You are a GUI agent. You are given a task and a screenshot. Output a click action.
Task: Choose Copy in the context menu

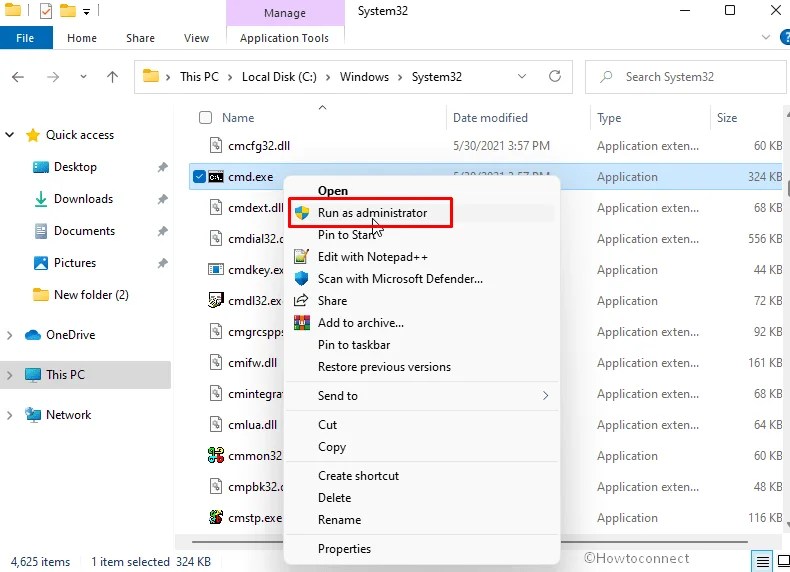332,447
